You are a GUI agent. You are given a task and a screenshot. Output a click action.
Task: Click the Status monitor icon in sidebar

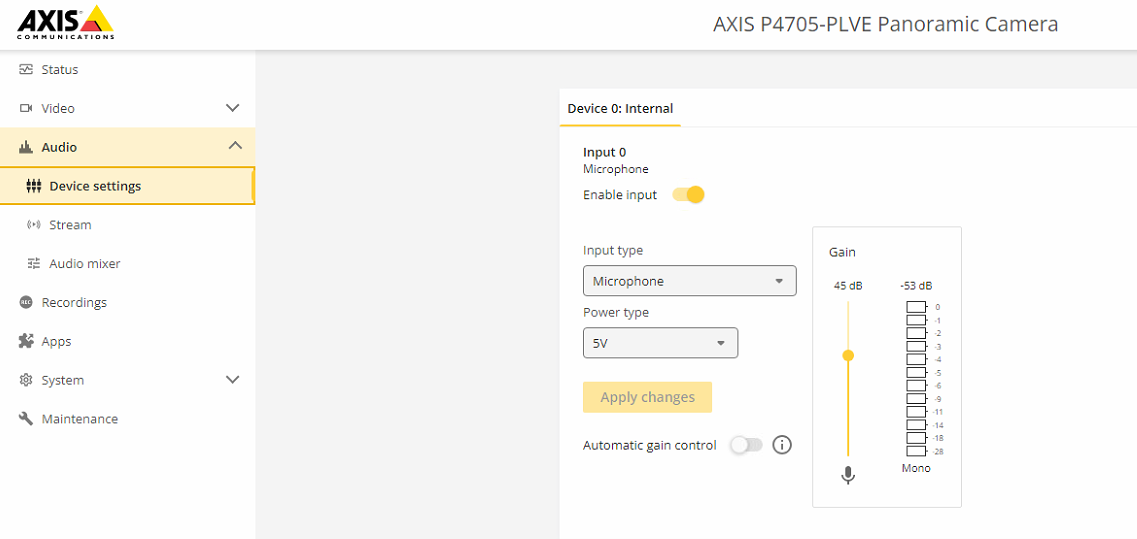click(26, 70)
